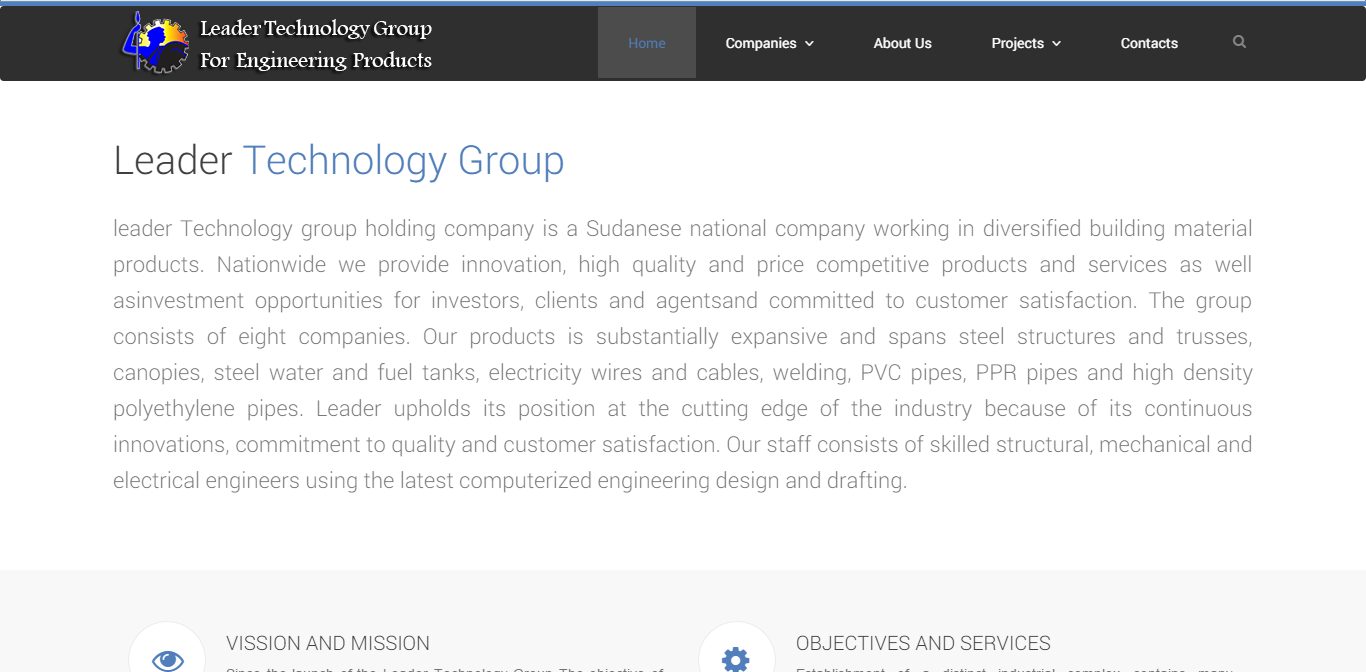Viewport: 1366px width, 672px height.
Task: Click the "For Engineering Products" logo text
Action: point(316,60)
